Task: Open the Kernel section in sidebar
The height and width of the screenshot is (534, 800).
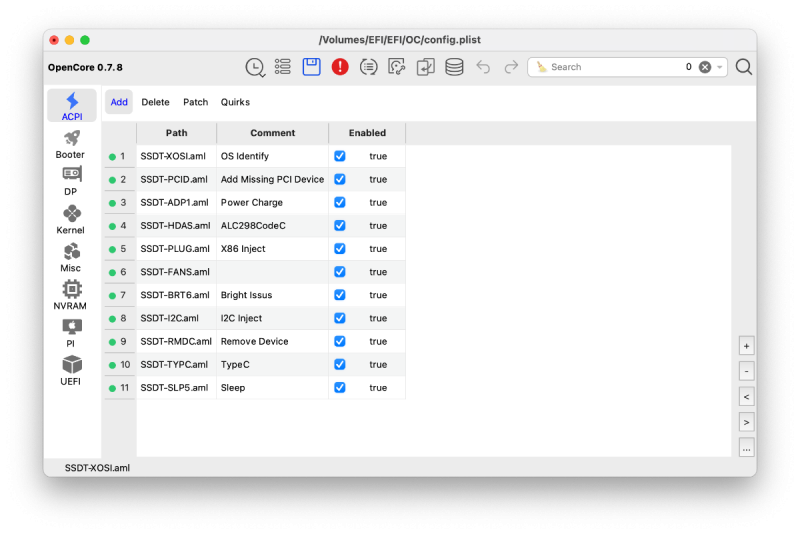Action: 71,219
